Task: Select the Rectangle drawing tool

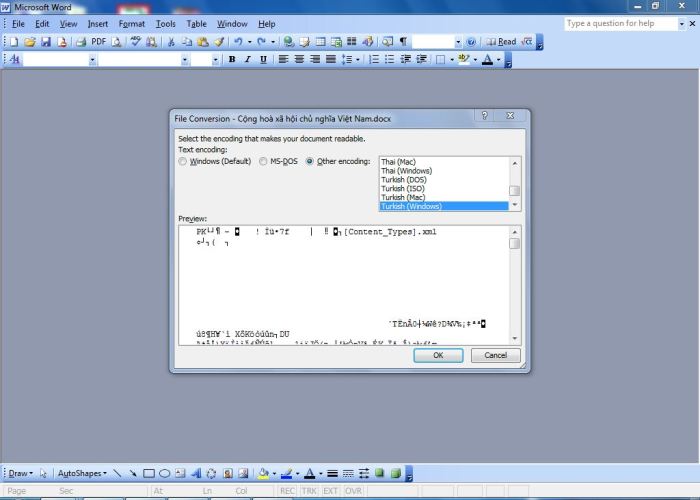Action: pyautogui.click(x=149, y=474)
